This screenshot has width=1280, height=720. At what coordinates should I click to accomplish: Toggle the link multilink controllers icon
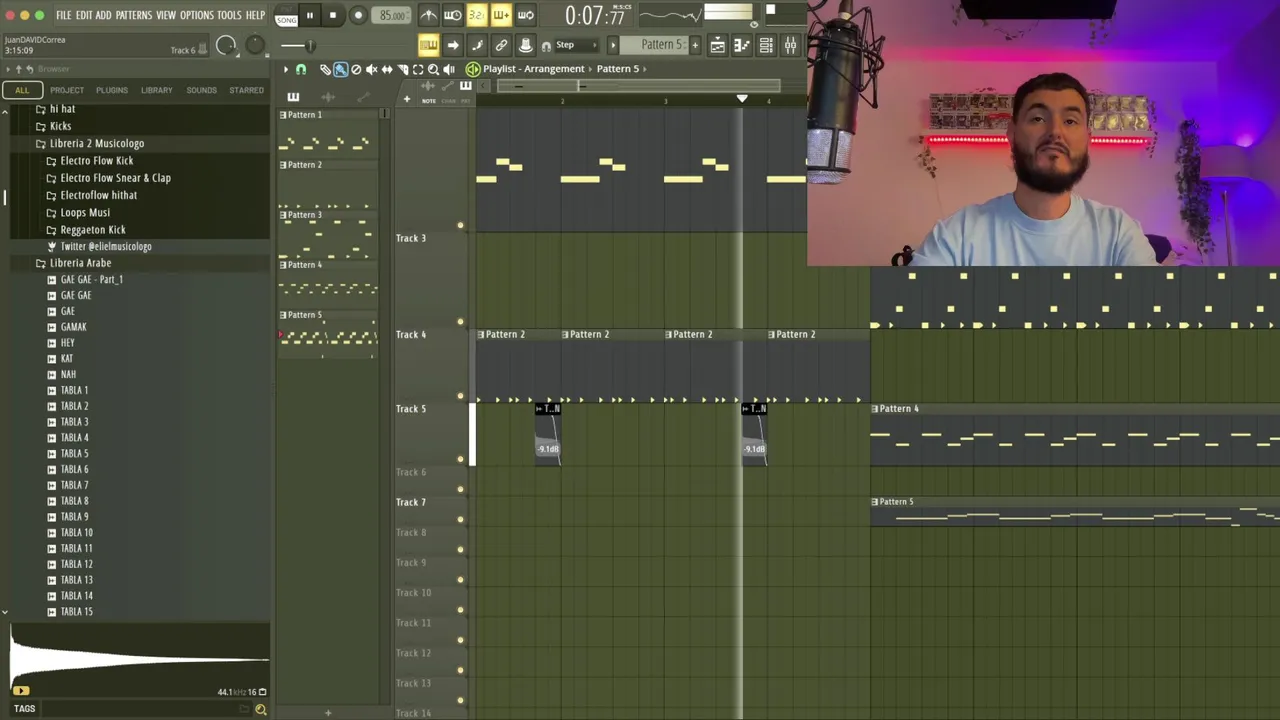click(501, 45)
